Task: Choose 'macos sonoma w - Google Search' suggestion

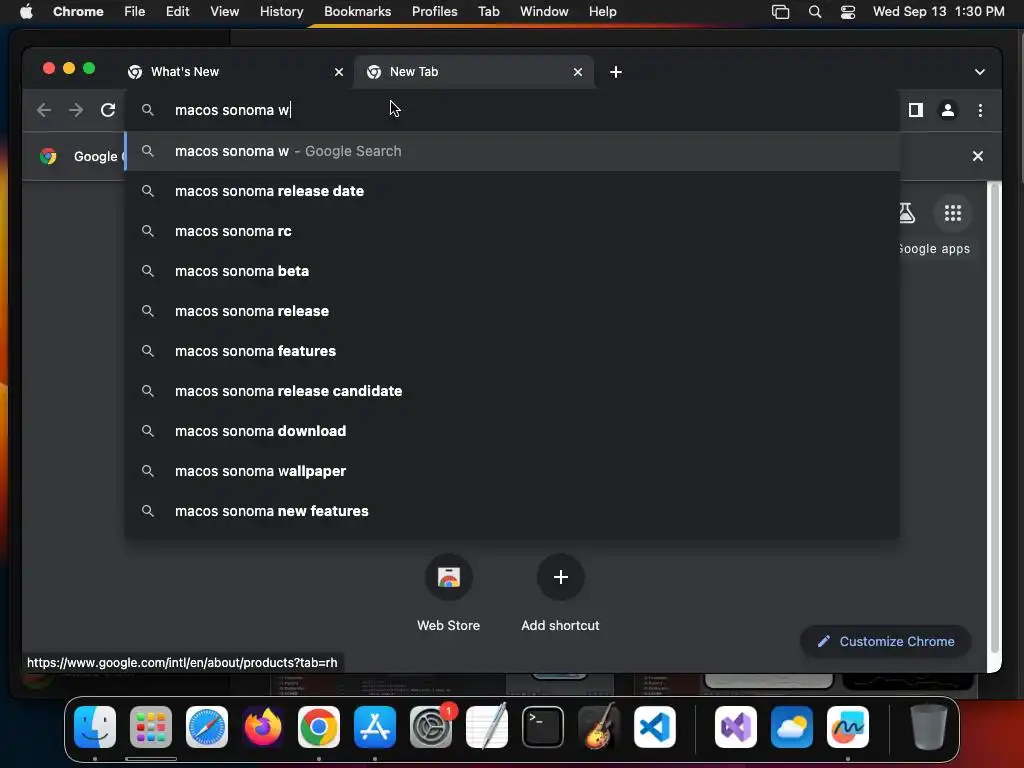Action: coord(513,151)
